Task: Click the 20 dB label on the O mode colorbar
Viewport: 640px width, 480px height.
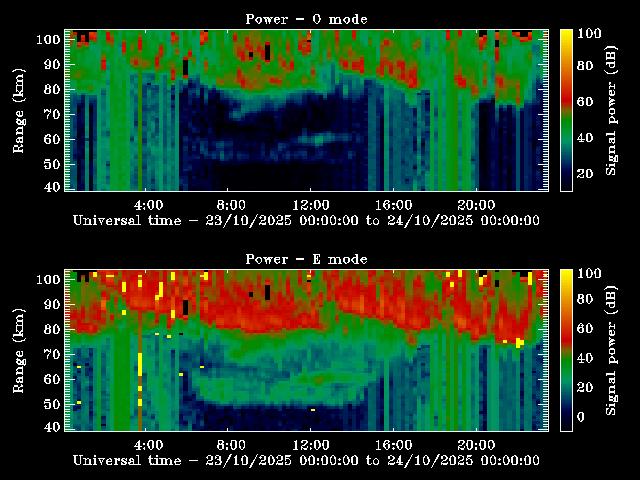Action: [587, 173]
